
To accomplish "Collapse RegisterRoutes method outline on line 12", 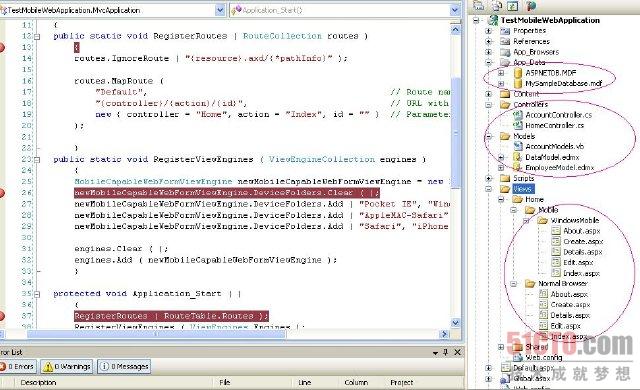I will click(x=37, y=37).
